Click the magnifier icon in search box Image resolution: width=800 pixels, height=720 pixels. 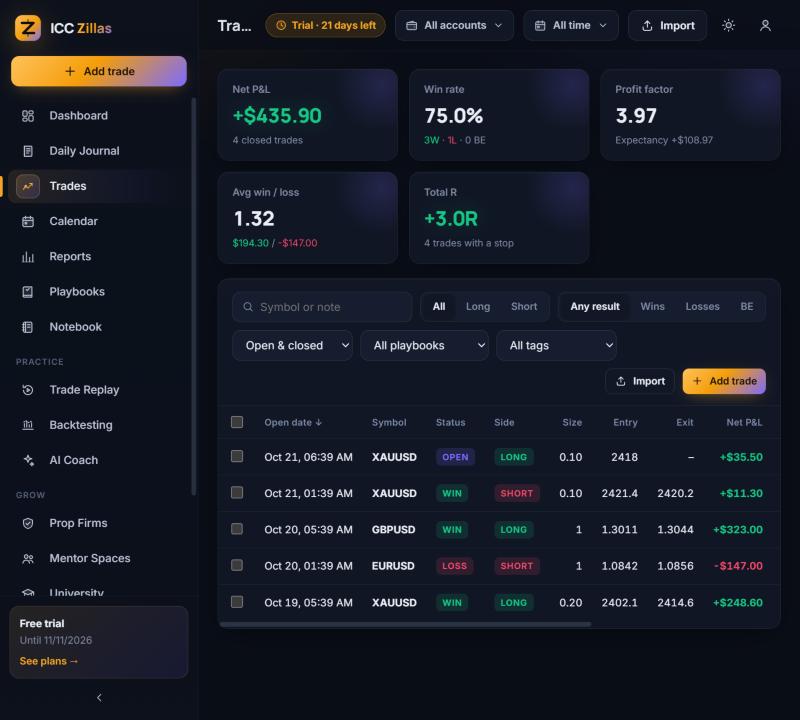pyautogui.click(x=248, y=307)
